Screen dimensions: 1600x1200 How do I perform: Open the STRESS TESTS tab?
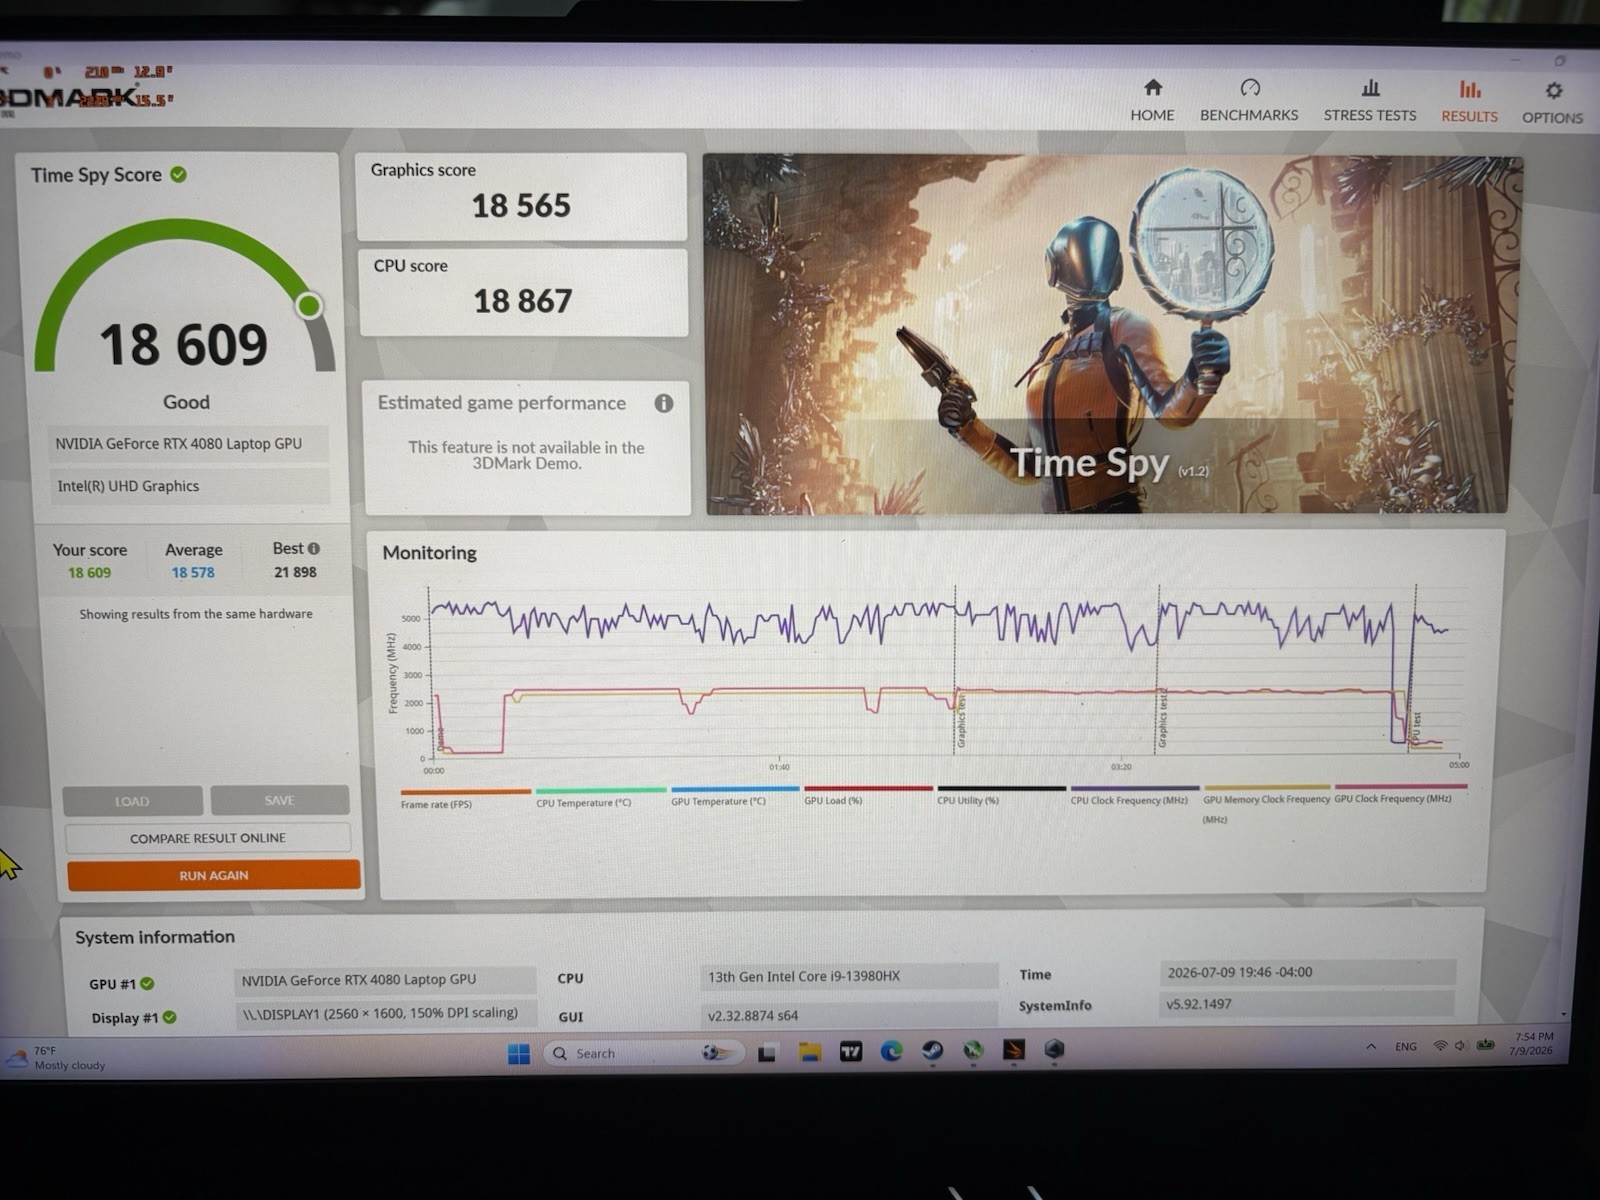click(1370, 101)
